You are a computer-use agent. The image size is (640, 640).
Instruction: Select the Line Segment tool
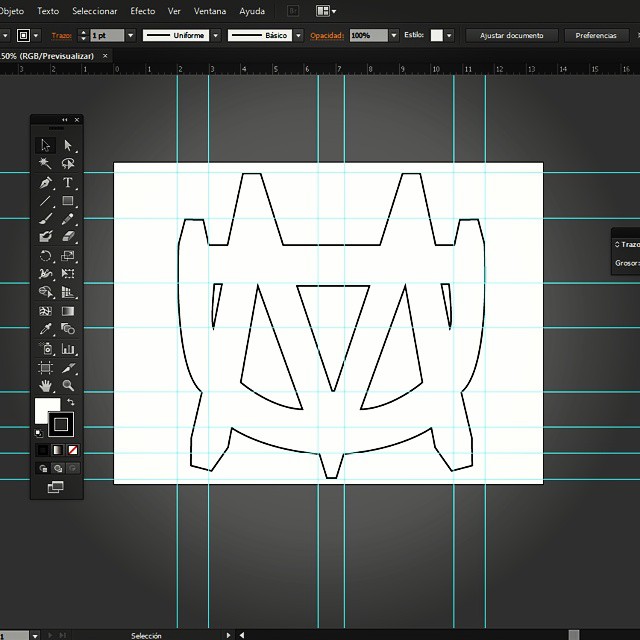(x=45, y=200)
